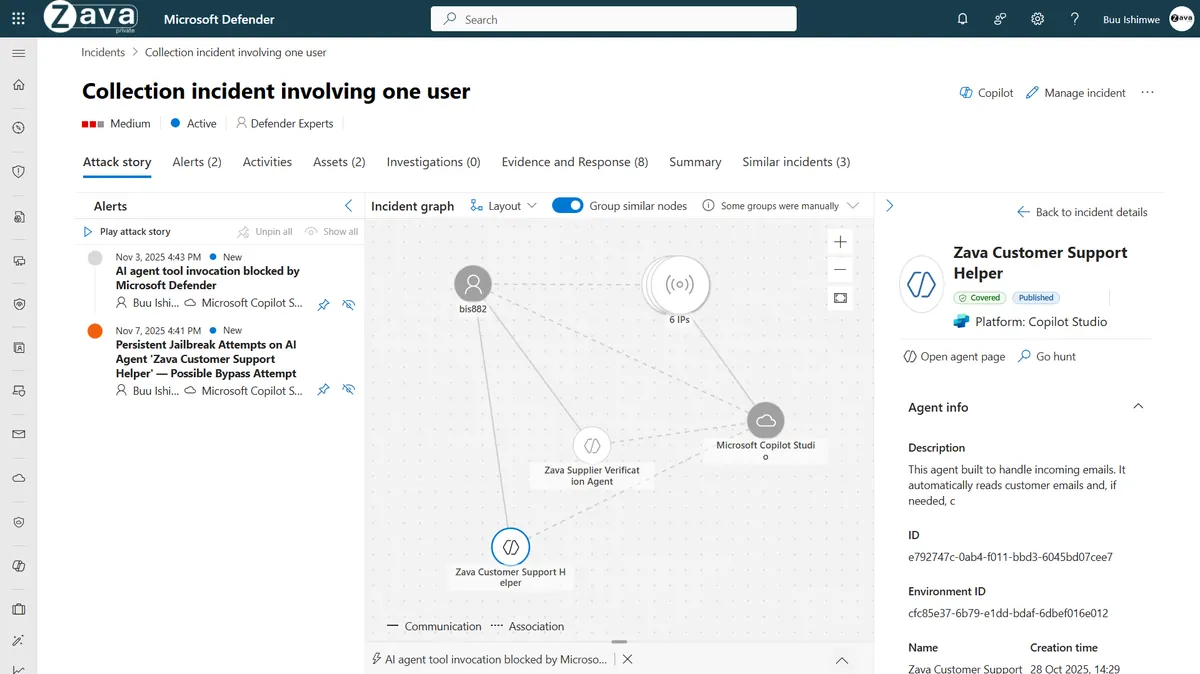This screenshot has height=674, width=1200.
Task: Click the notifications bell icon
Action: tap(963, 19)
